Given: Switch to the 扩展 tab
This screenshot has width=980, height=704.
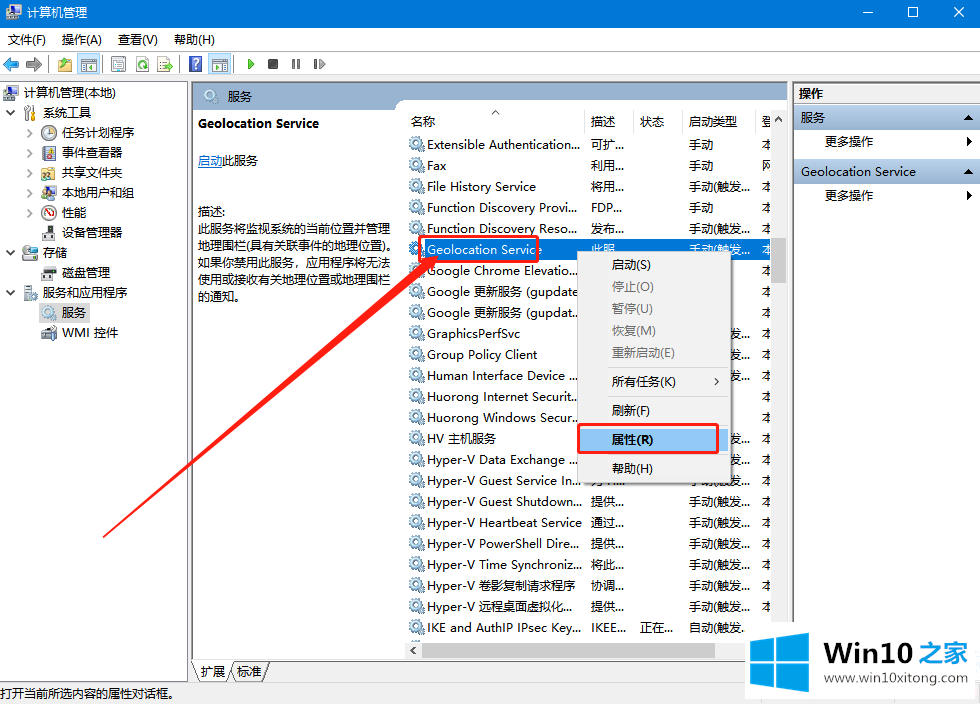Looking at the screenshot, I should click(212, 671).
